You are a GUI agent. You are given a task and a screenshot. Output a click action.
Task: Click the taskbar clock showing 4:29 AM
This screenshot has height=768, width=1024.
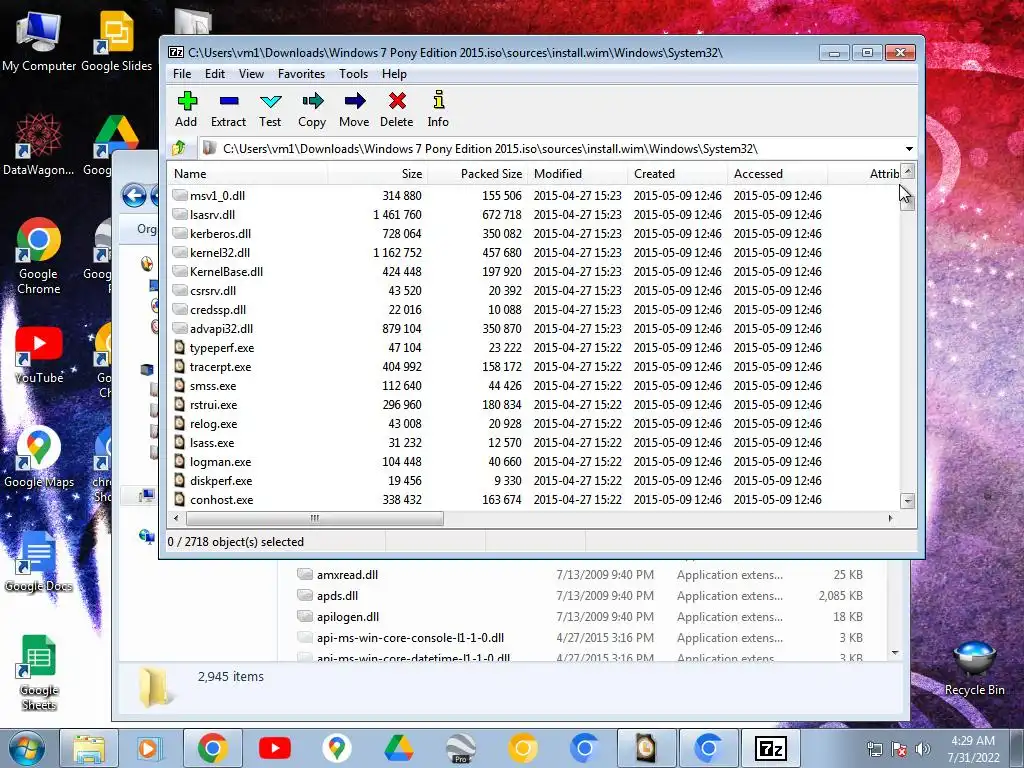(x=973, y=749)
